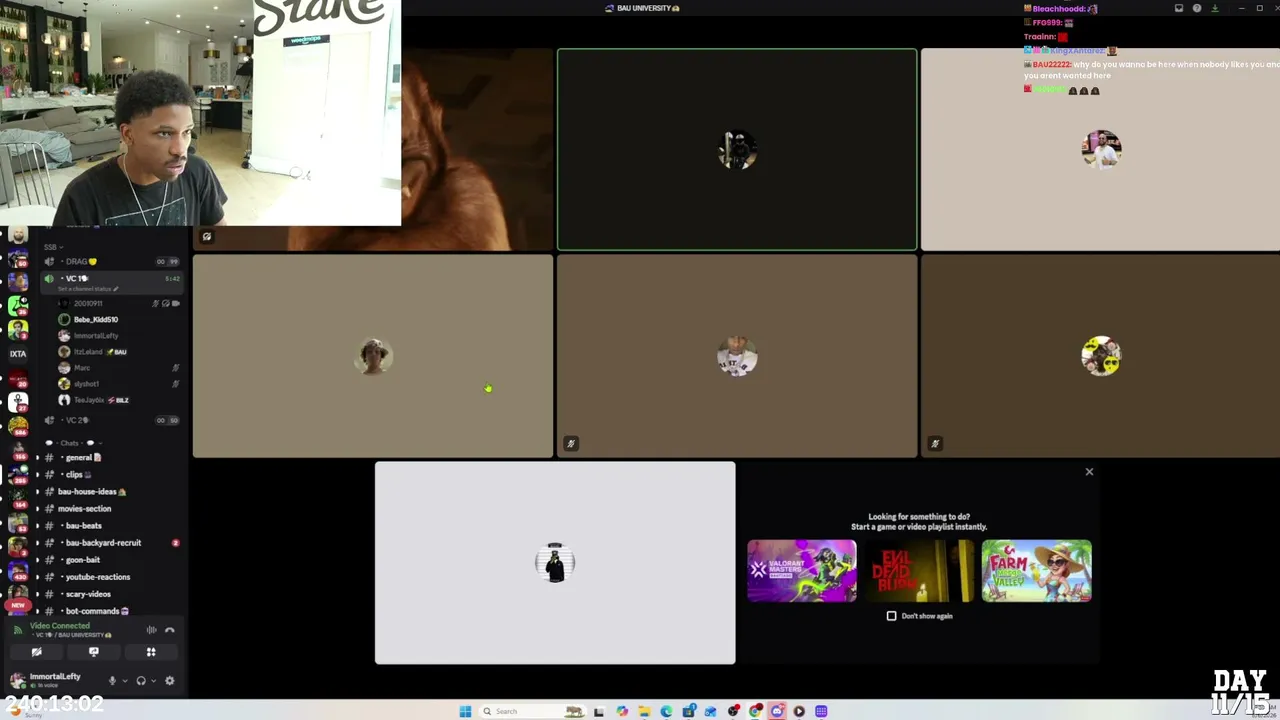Open Microsoft Copilot from taskbar

622,711
